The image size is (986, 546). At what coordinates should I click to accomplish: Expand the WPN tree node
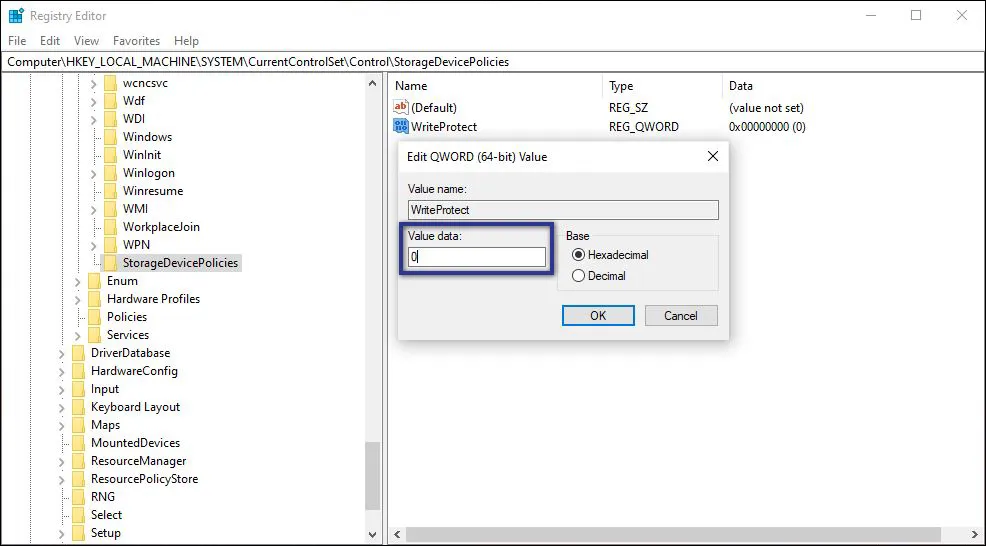click(94, 245)
